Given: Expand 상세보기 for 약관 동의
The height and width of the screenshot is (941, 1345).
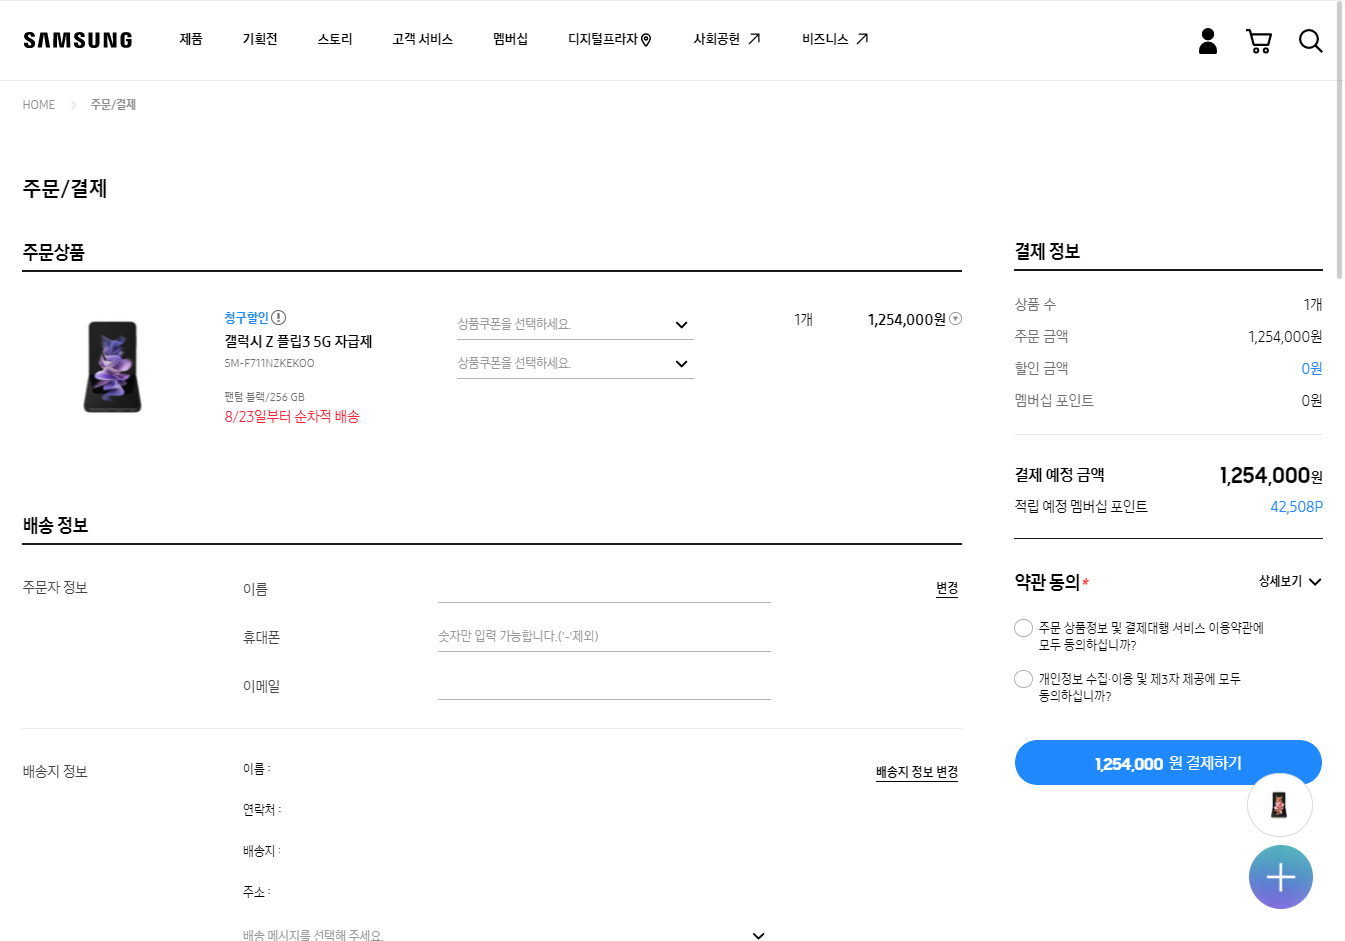Looking at the screenshot, I should coord(1290,581).
